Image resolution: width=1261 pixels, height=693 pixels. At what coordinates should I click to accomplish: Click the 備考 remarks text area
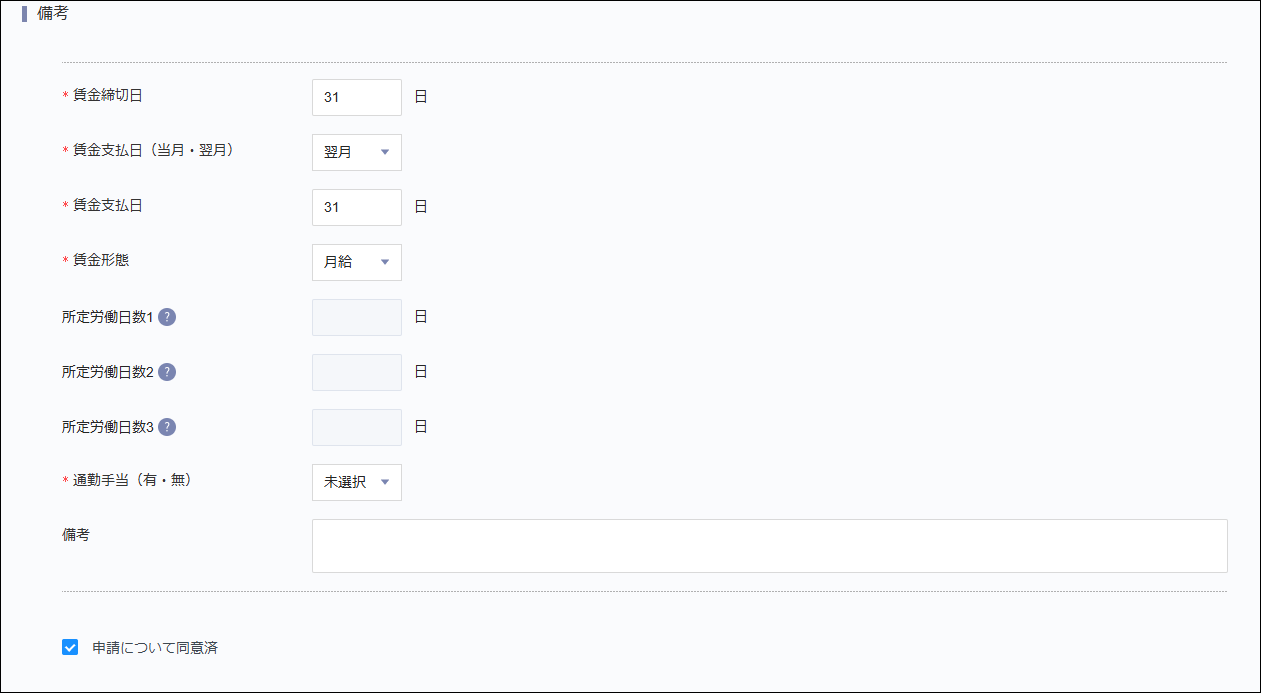point(769,545)
